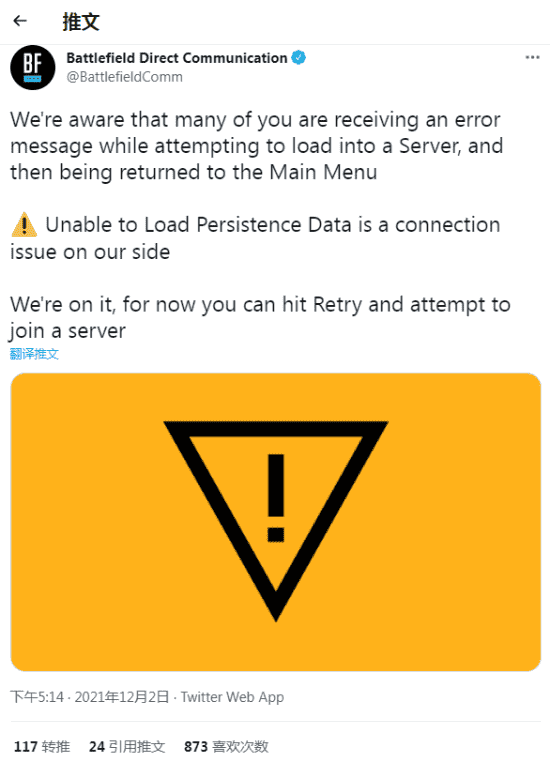
Task: Open the orange warning triangle image
Action: (275, 522)
